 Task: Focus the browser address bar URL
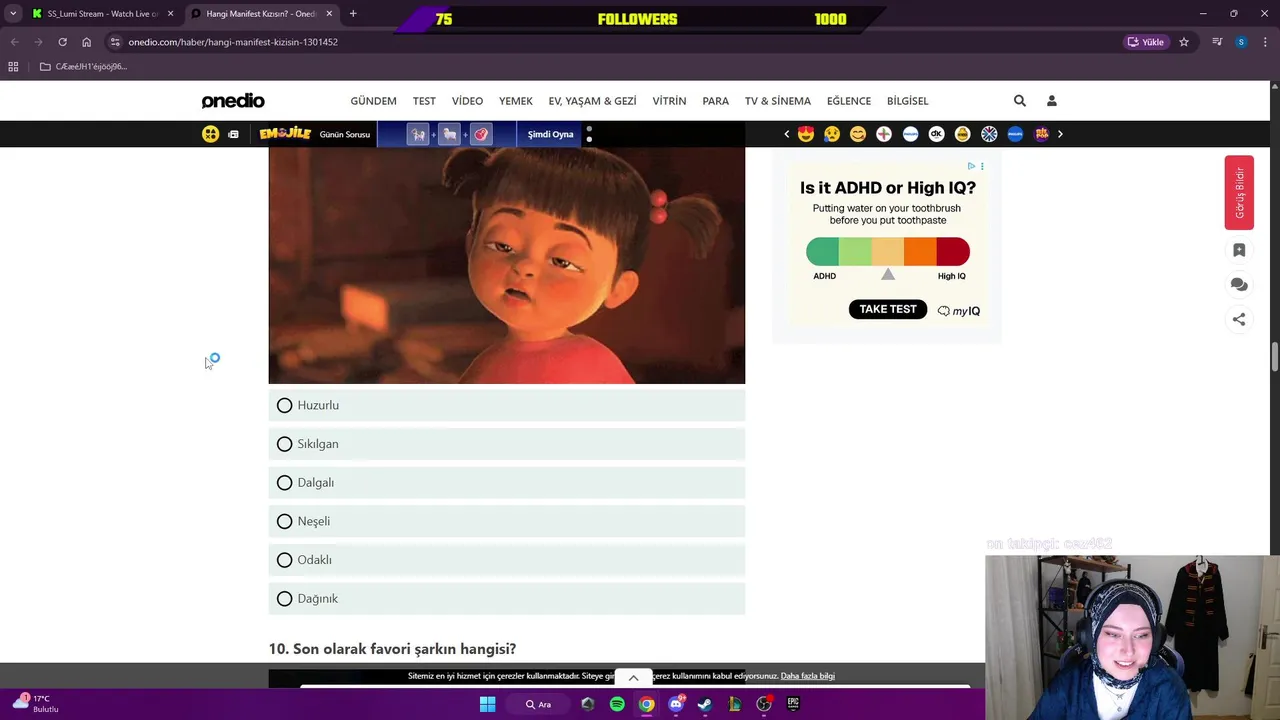(233, 42)
